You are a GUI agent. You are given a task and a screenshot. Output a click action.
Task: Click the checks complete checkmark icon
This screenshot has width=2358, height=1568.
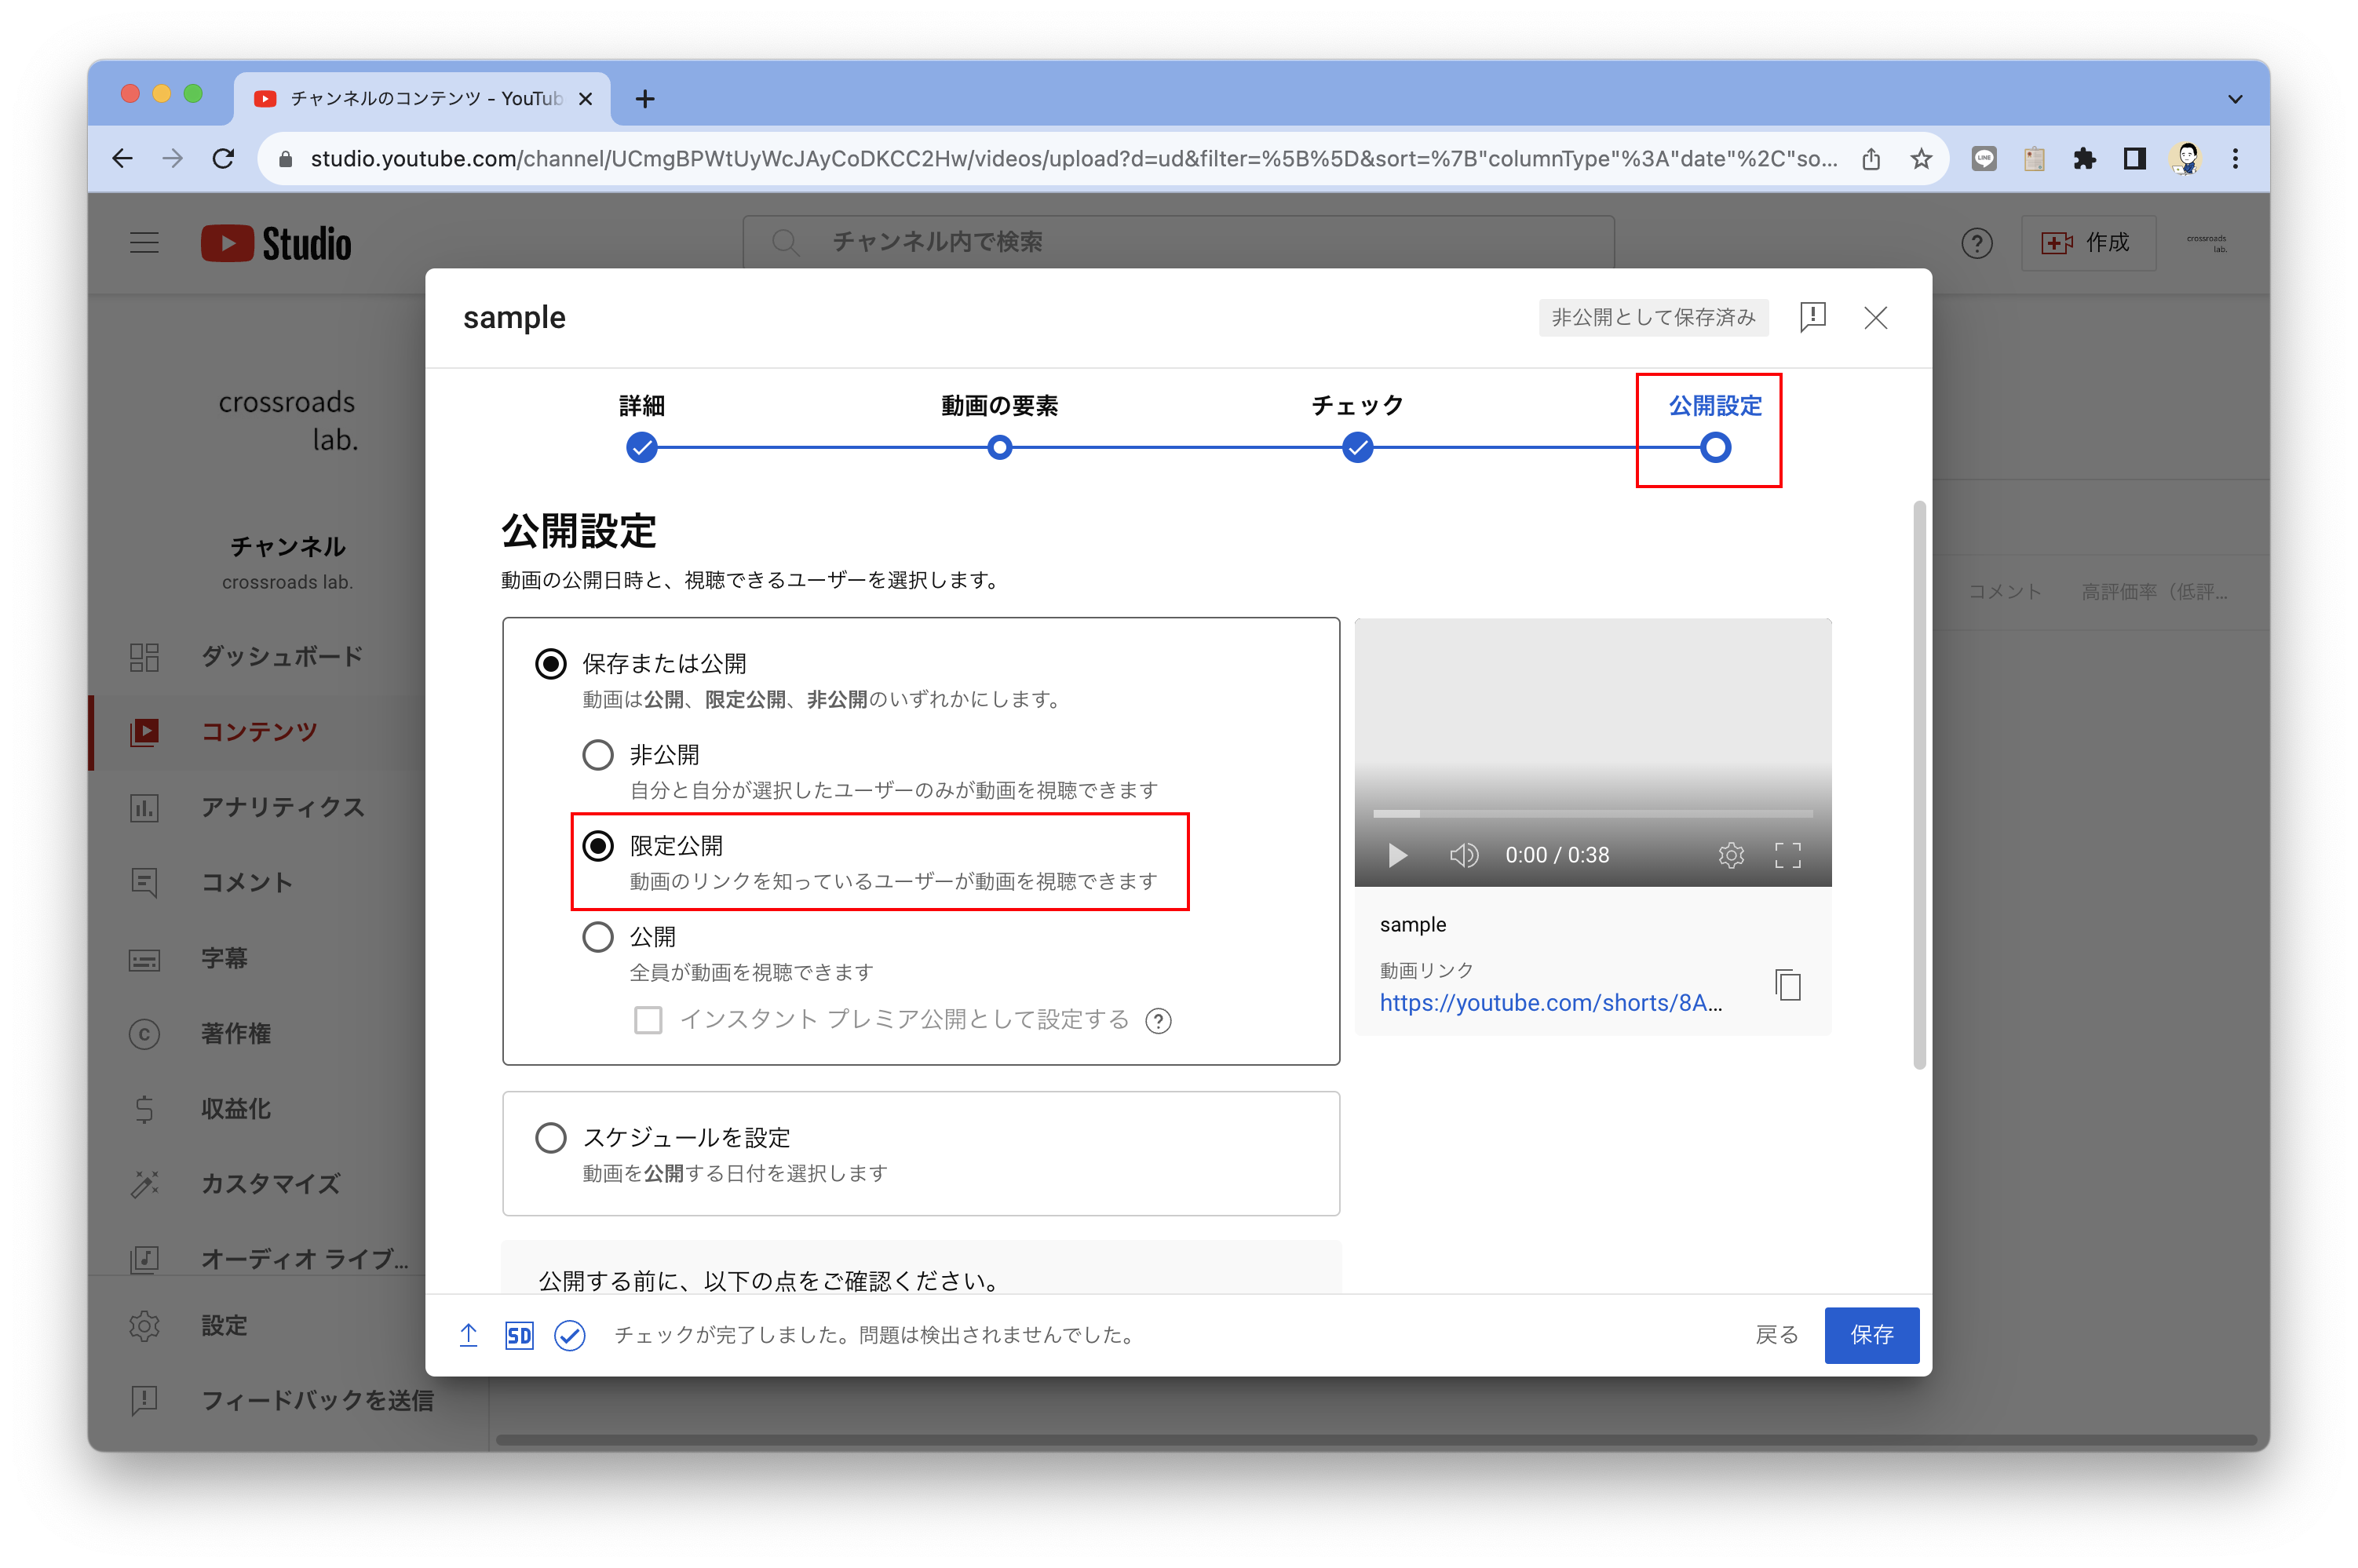pos(570,1335)
